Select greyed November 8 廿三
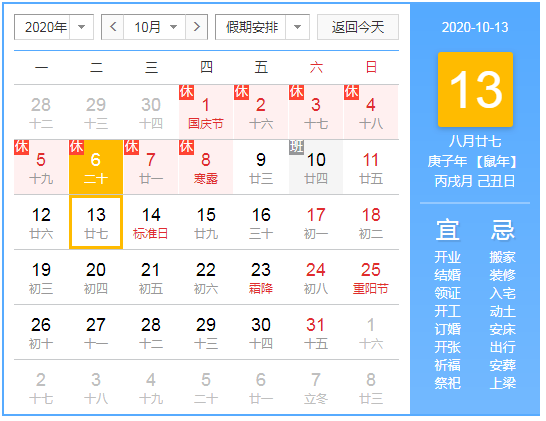 coord(371,388)
